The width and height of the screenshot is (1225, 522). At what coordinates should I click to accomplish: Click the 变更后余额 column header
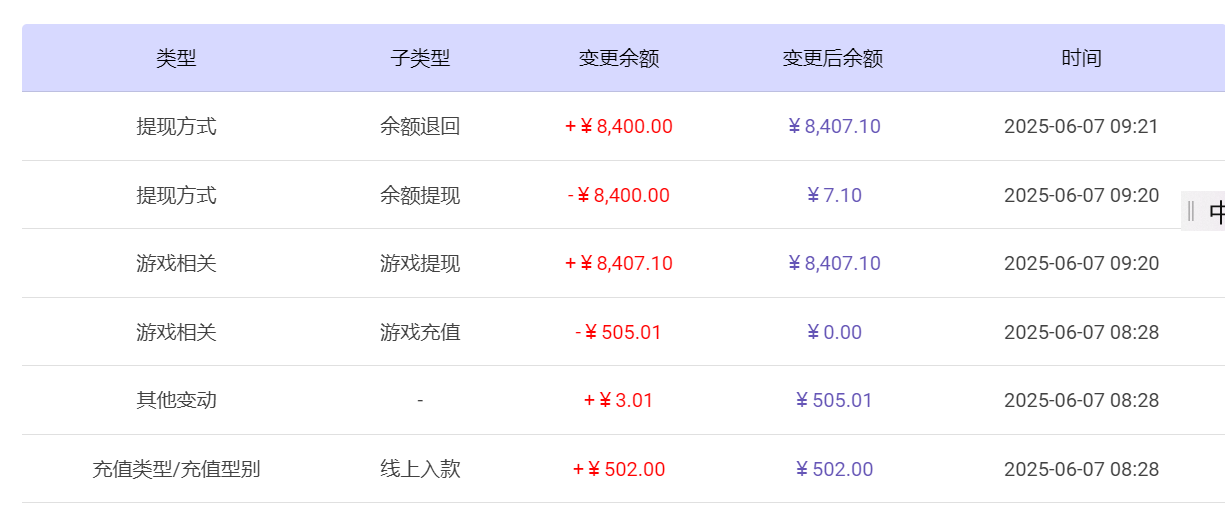coord(832,58)
